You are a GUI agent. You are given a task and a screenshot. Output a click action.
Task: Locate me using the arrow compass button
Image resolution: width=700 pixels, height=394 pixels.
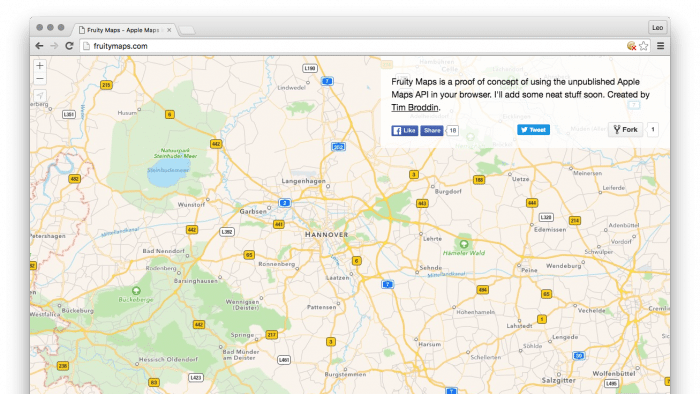tap(40, 95)
